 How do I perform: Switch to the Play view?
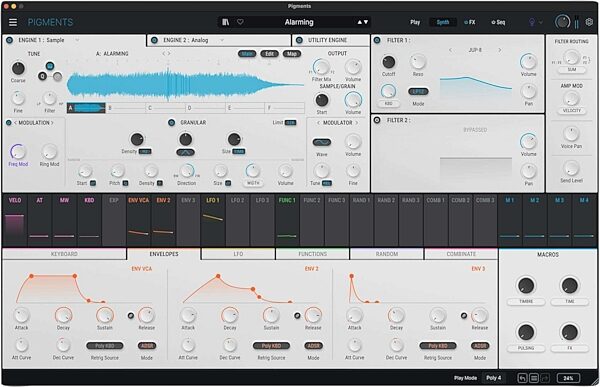tap(415, 22)
